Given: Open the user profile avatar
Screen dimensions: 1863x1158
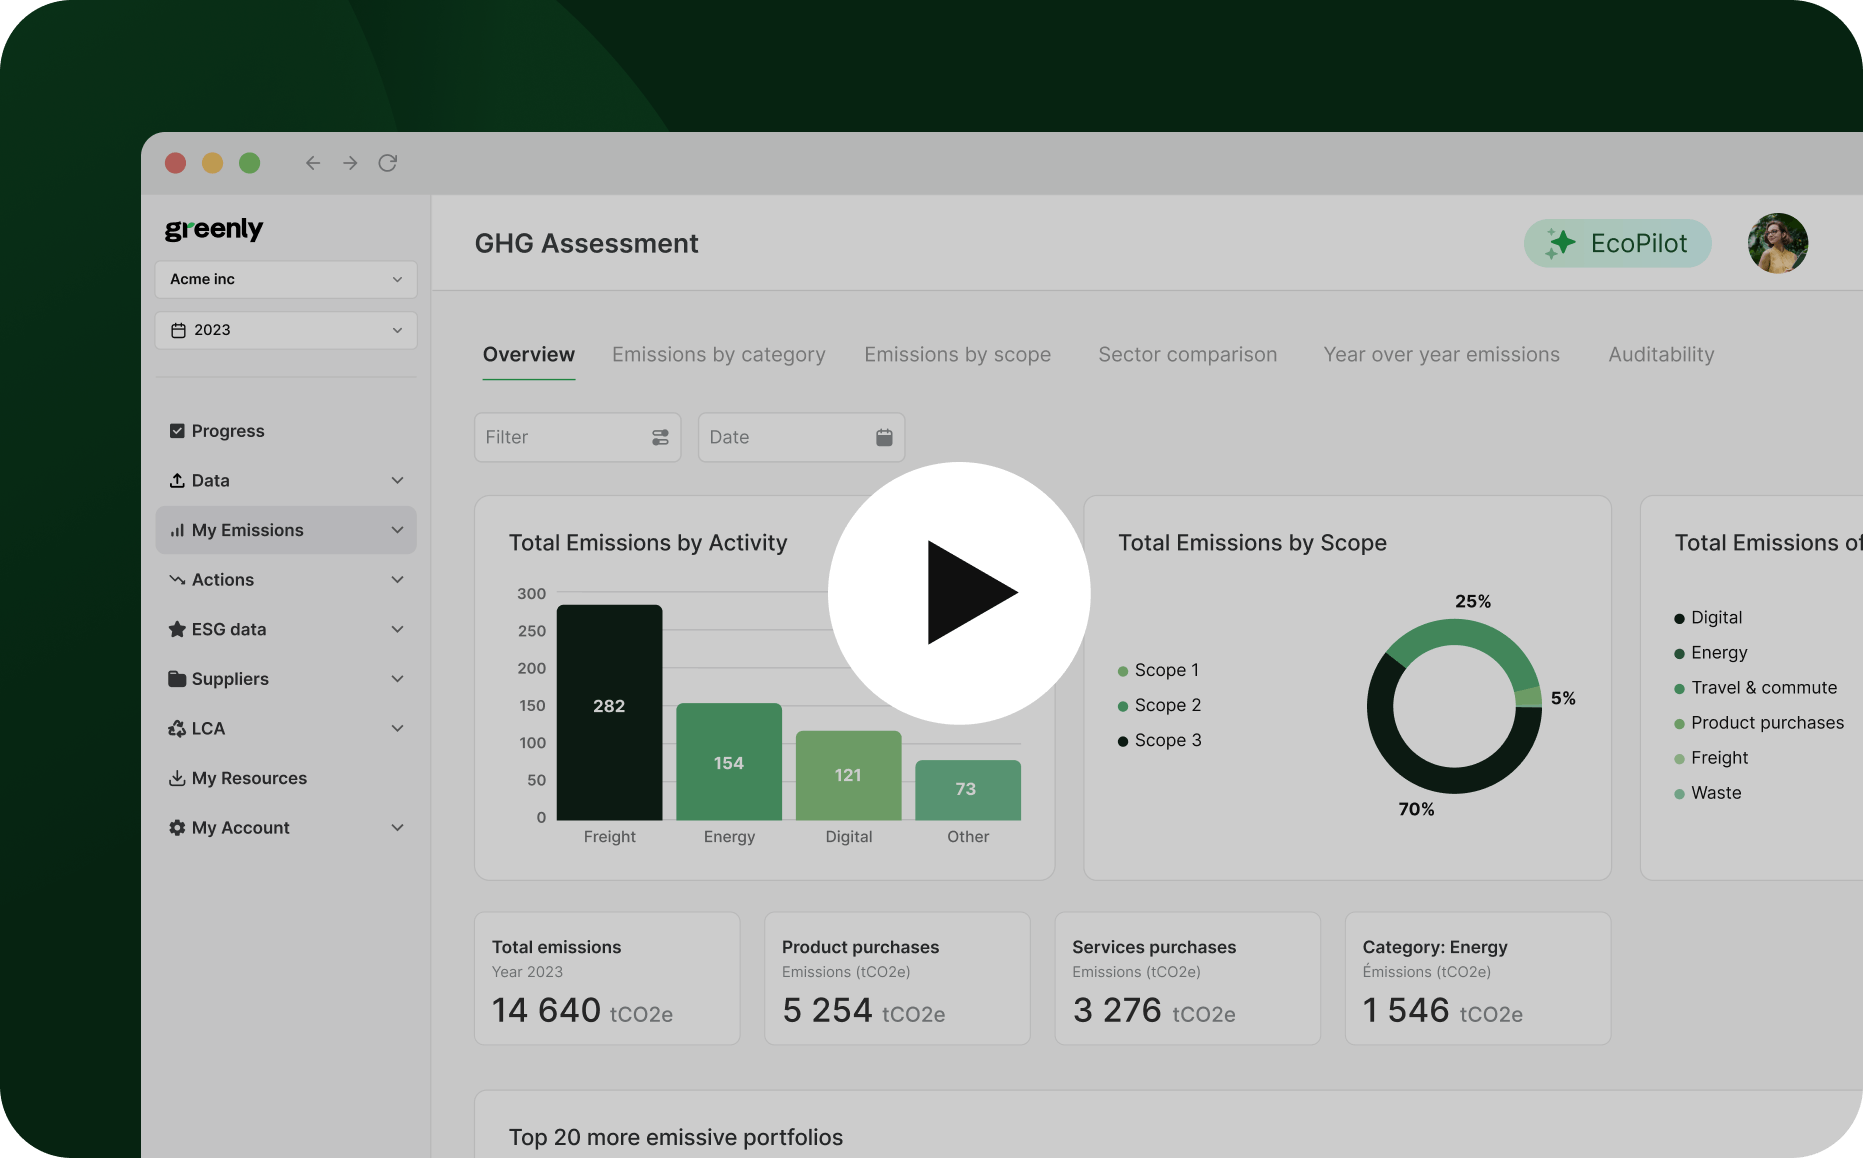Looking at the screenshot, I should [1778, 243].
